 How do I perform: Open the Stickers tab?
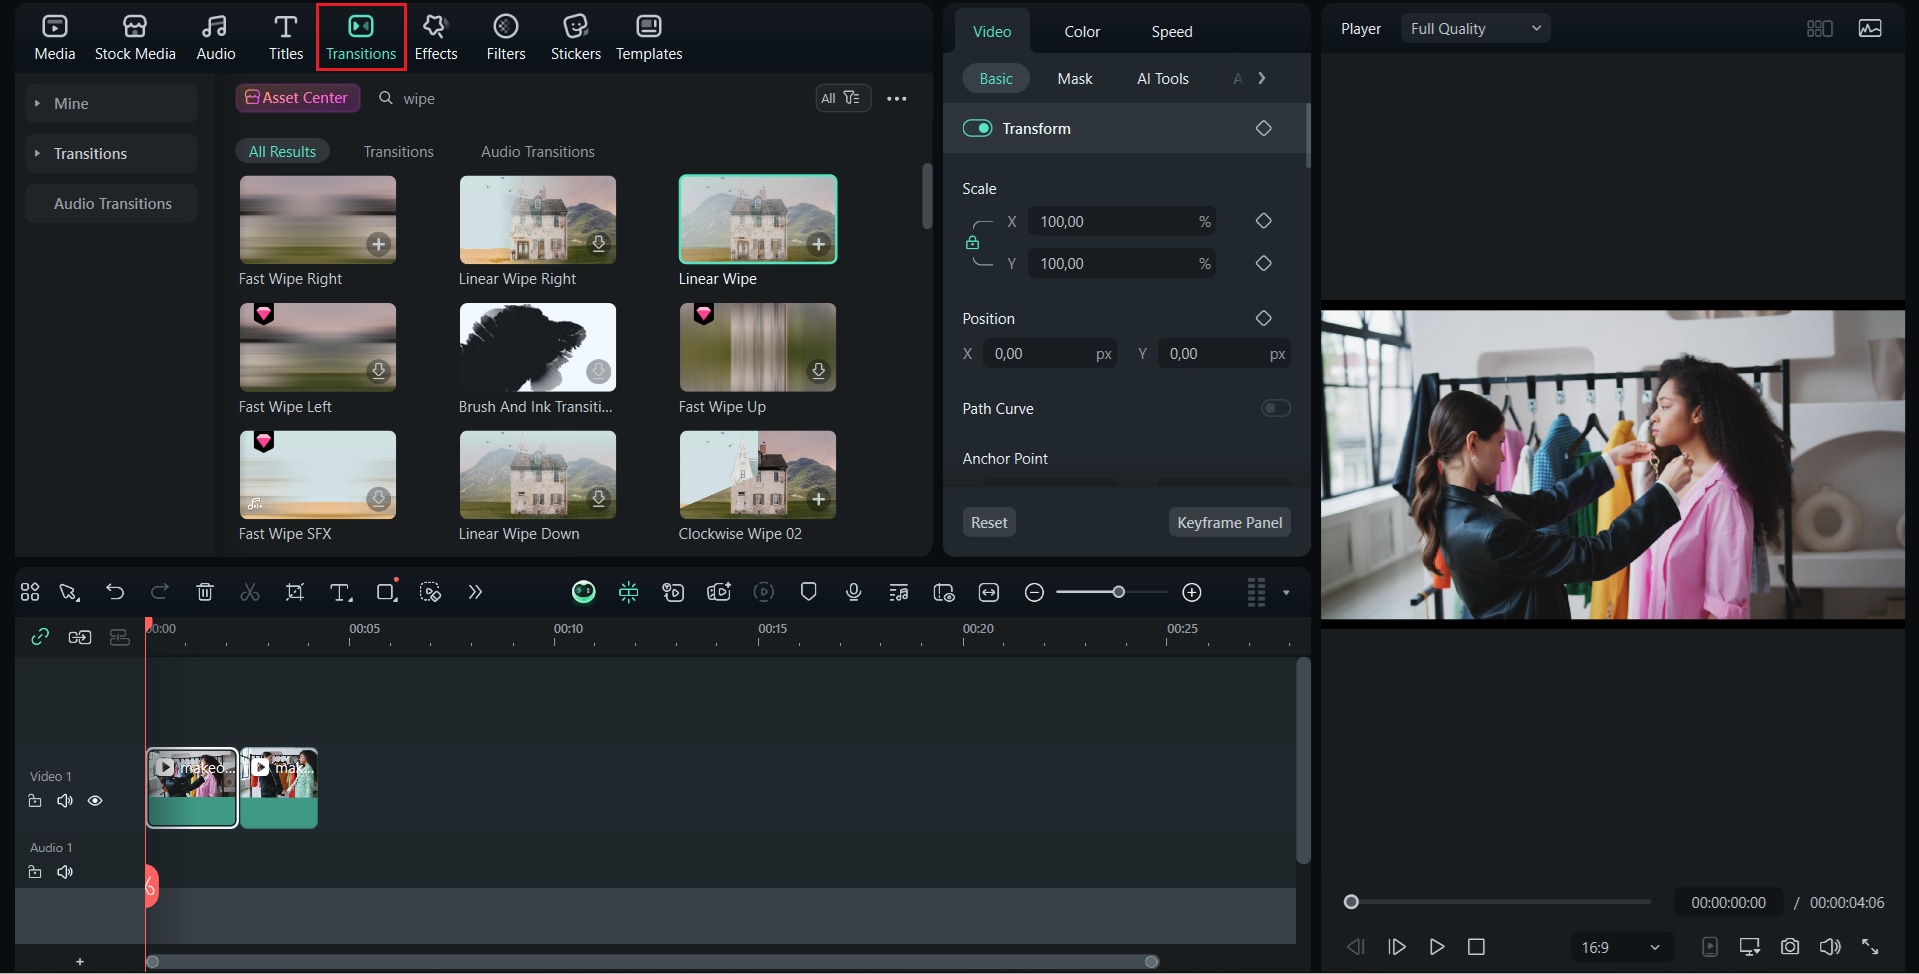[576, 38]
